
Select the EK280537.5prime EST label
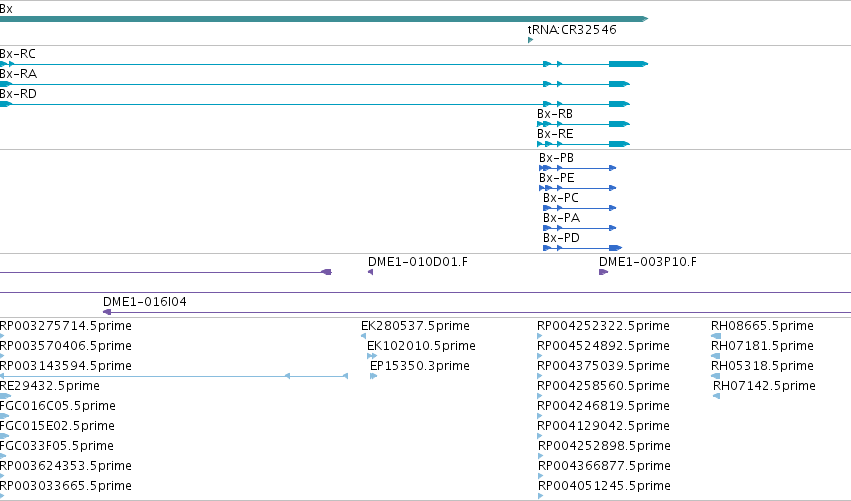coord(415,326)
